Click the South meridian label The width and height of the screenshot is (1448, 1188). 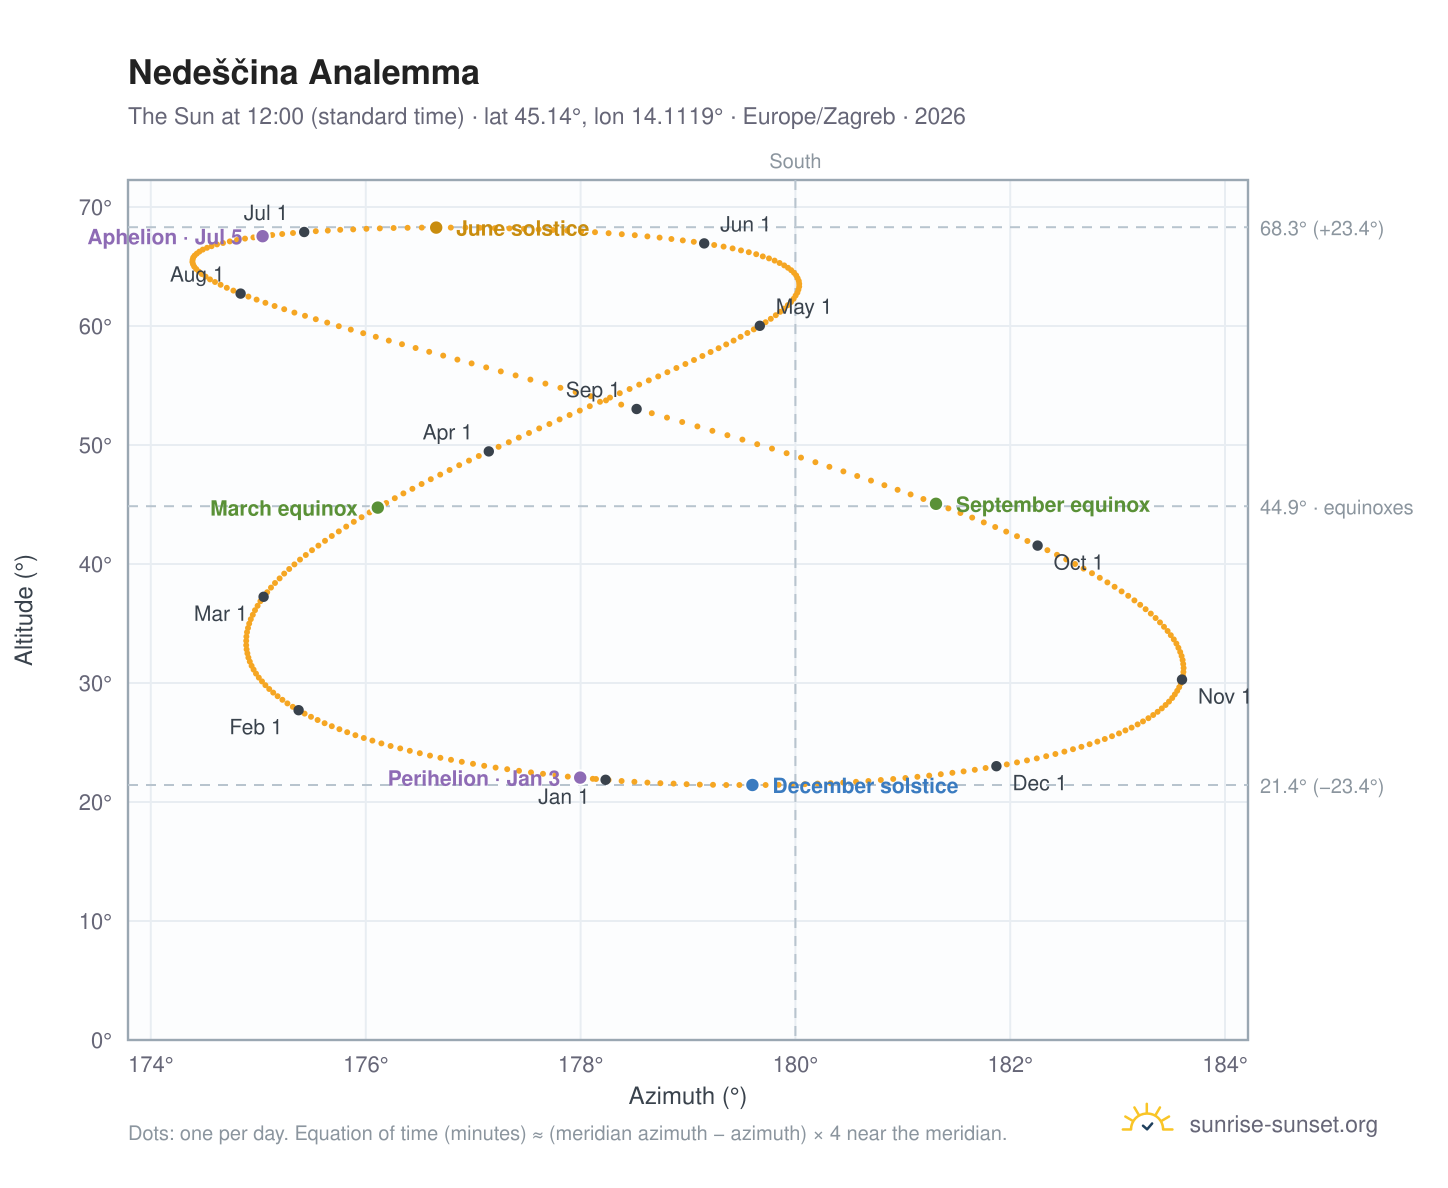pyautogui.click(x=795, y=162)
